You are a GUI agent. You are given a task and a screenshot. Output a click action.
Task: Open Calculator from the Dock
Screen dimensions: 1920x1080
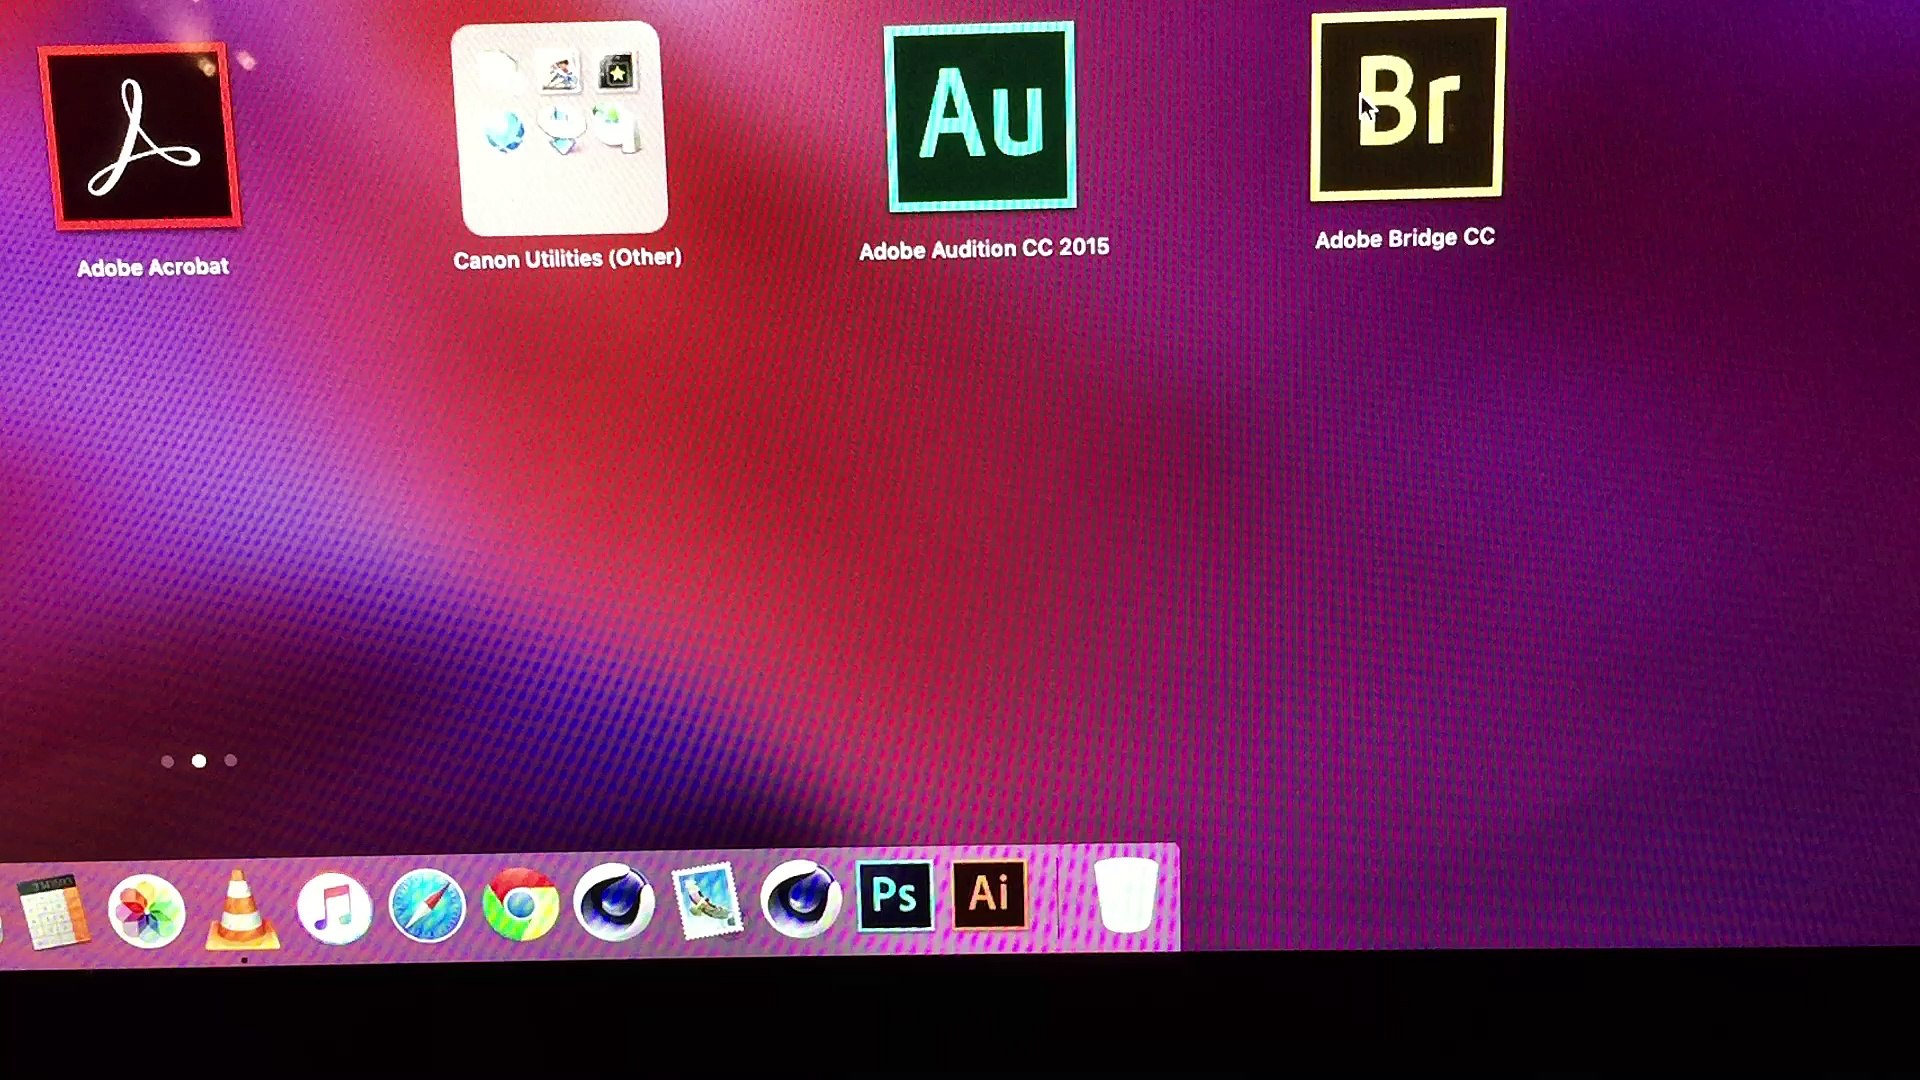tap(52, 911)
